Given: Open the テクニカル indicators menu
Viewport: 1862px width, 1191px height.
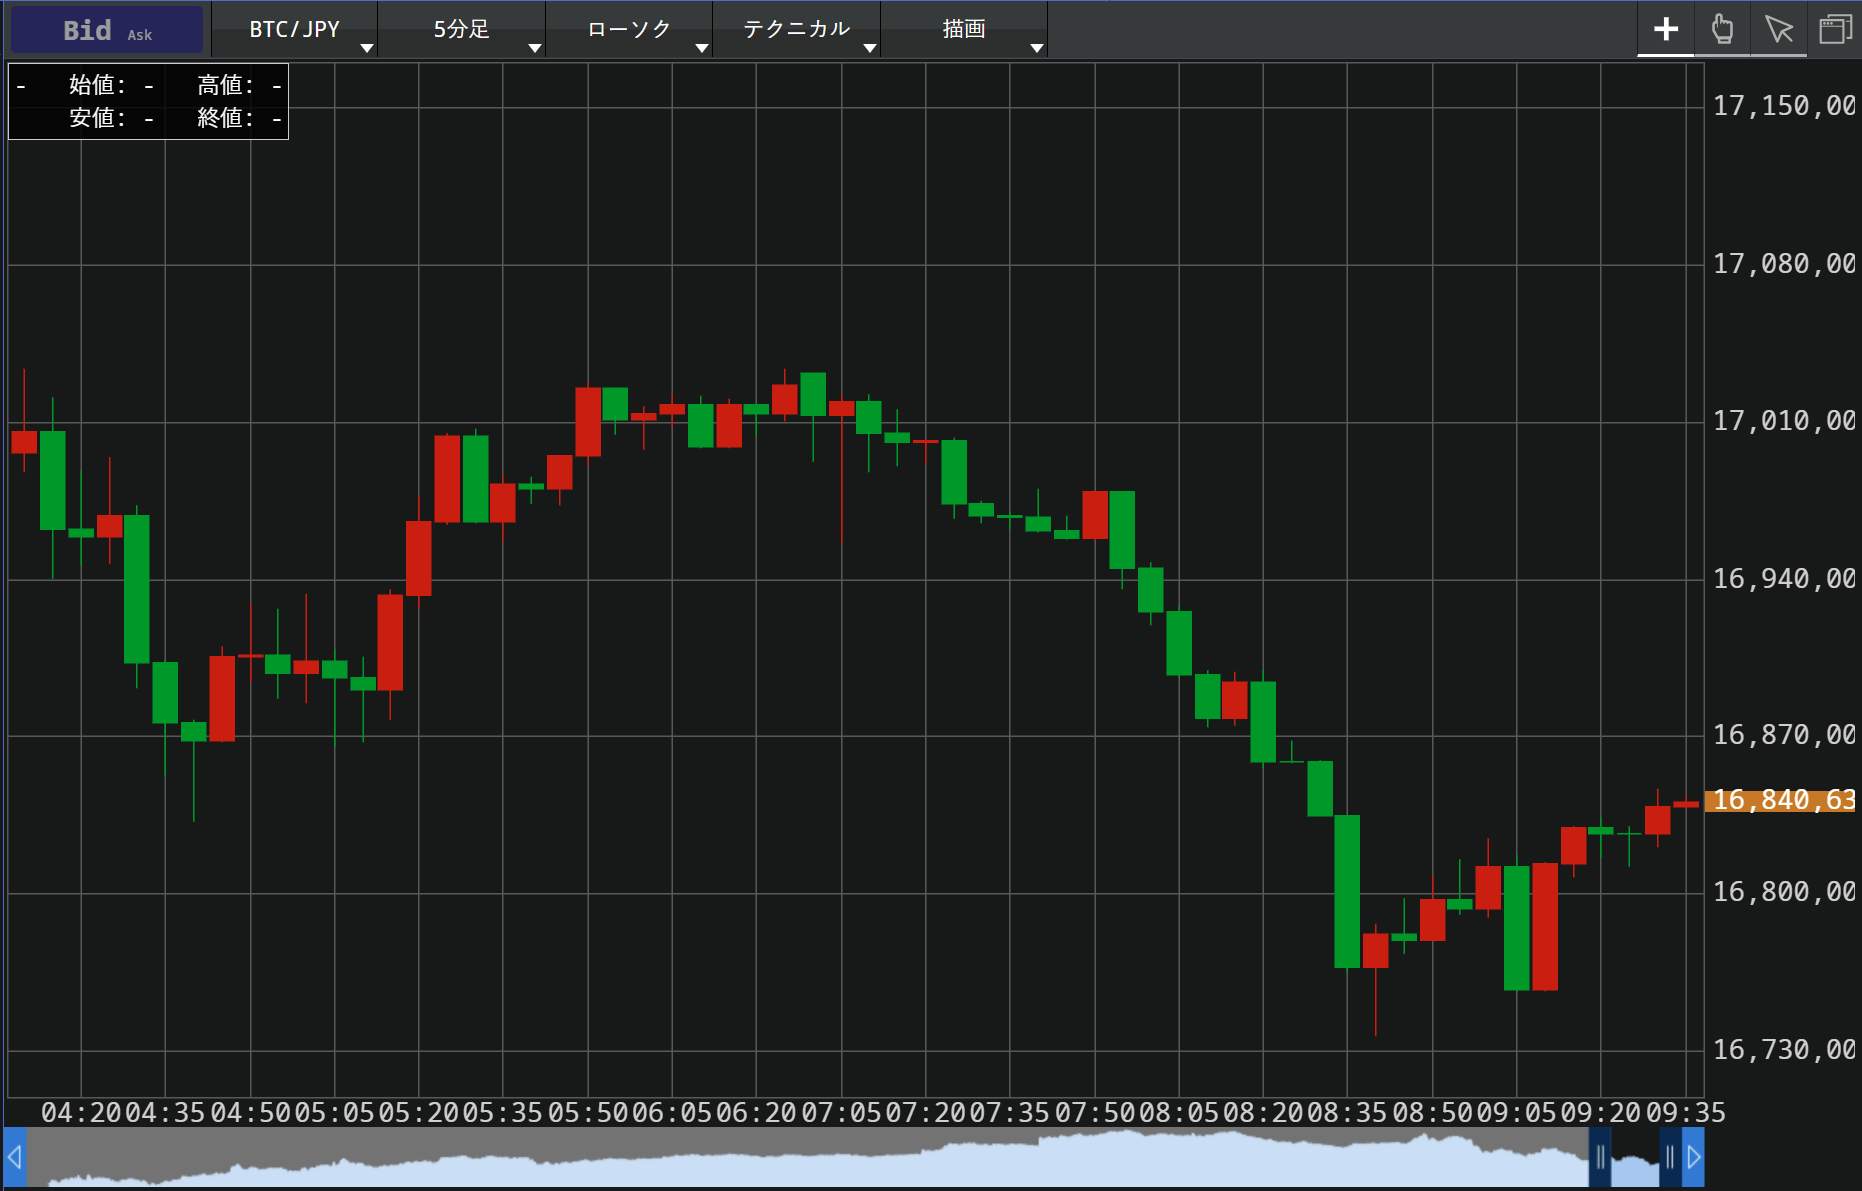Looking at the screenshot, I should (797, 30).
